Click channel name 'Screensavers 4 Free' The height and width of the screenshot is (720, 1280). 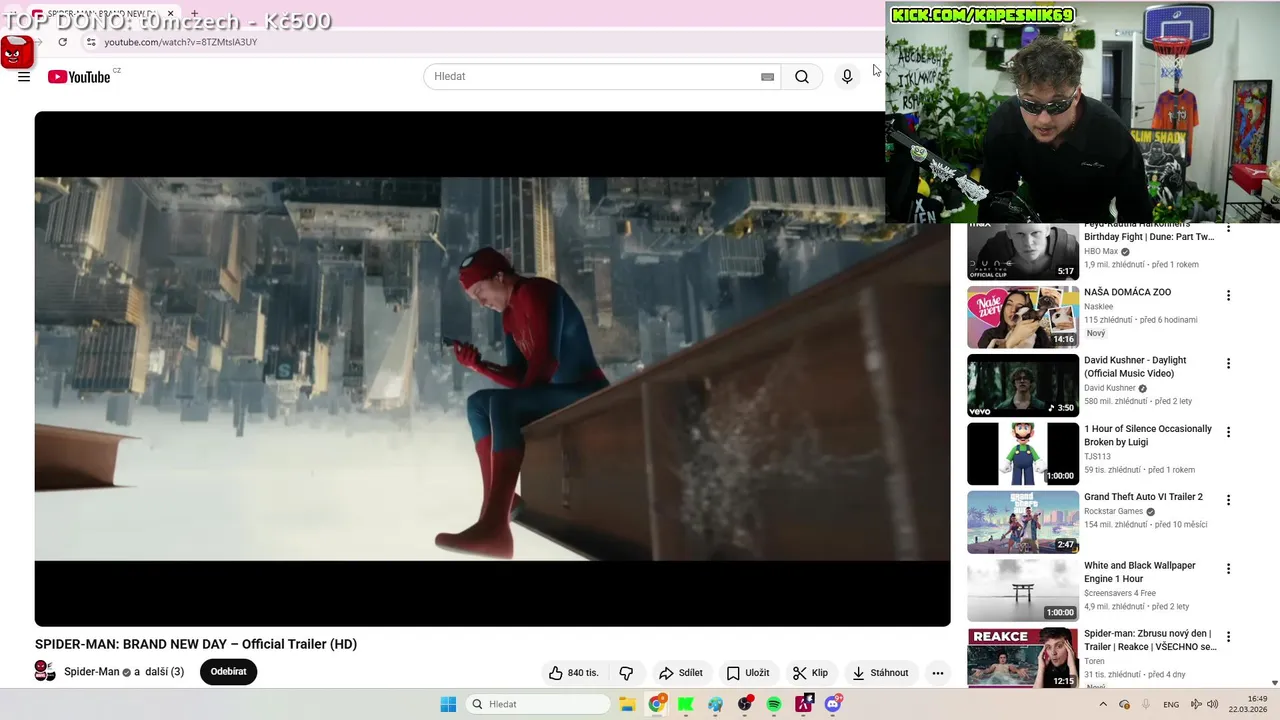click(1120, 593)
